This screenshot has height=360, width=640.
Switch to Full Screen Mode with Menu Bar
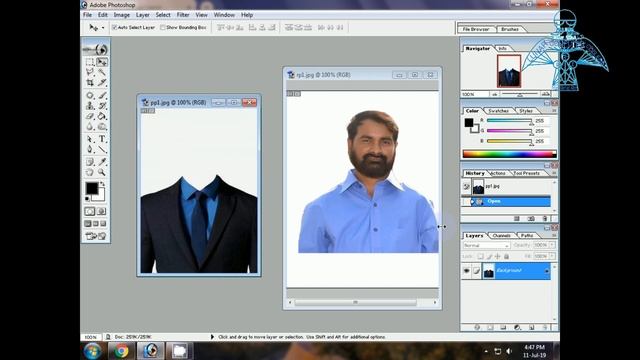pyautogui.click(x=96, y=224)
